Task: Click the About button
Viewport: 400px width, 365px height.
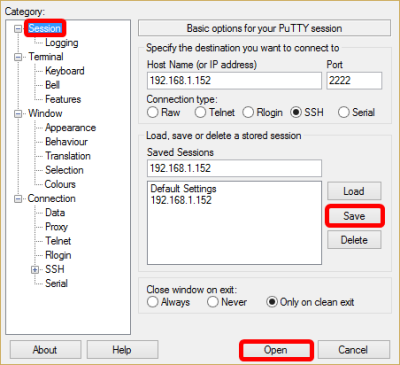Action: point(45,350)
